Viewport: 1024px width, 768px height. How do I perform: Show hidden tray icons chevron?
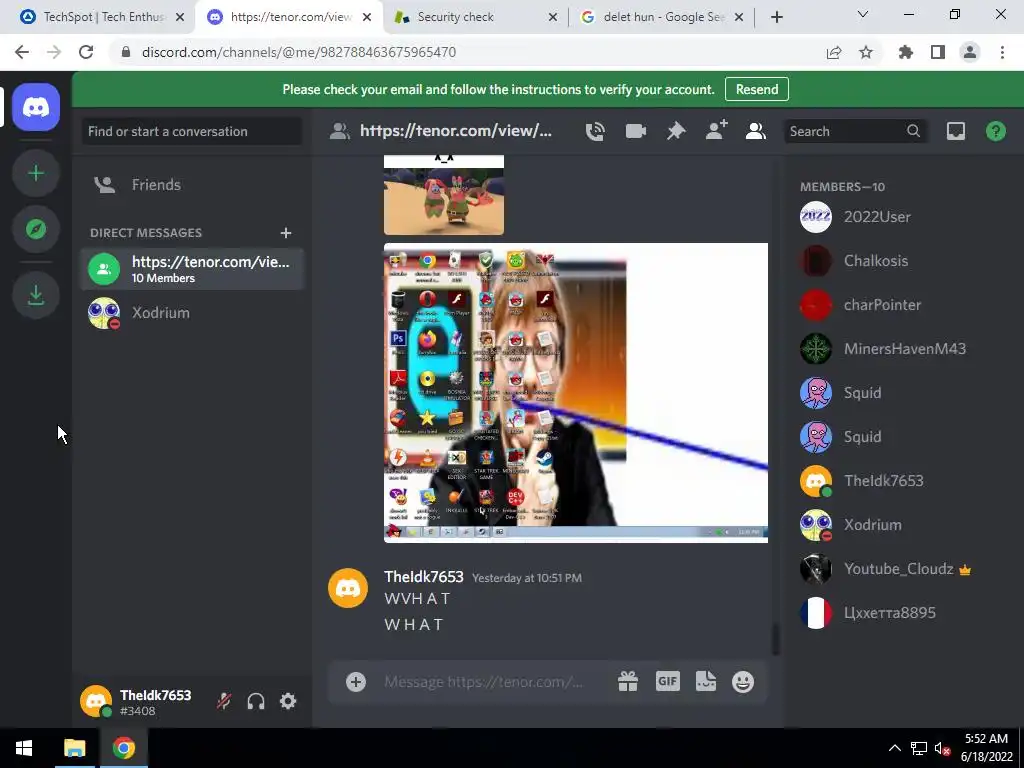pos(895,748)
